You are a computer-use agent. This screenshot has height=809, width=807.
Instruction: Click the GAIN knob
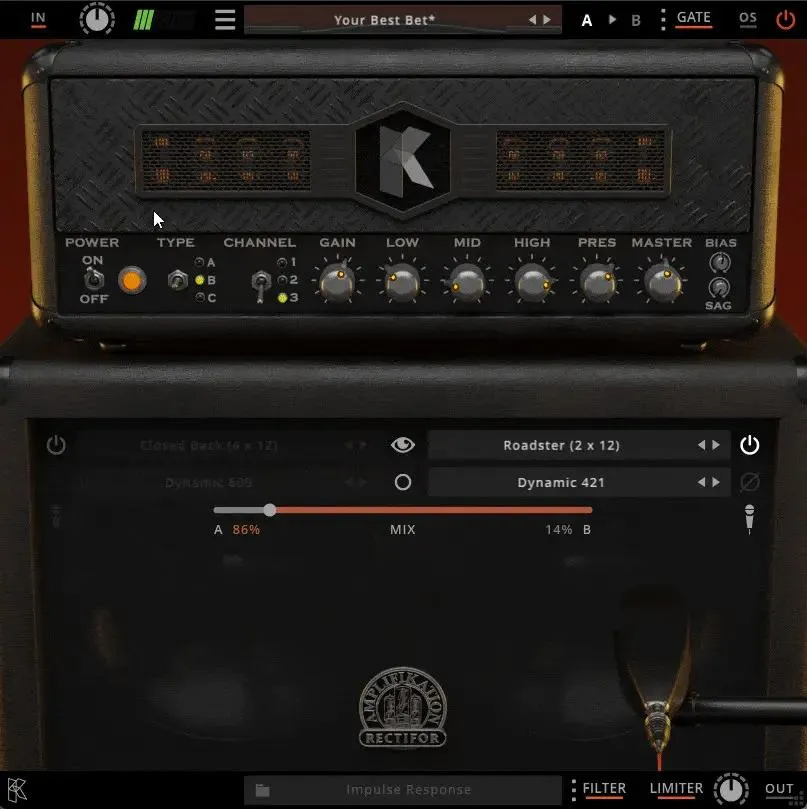(x=337, y=282)
